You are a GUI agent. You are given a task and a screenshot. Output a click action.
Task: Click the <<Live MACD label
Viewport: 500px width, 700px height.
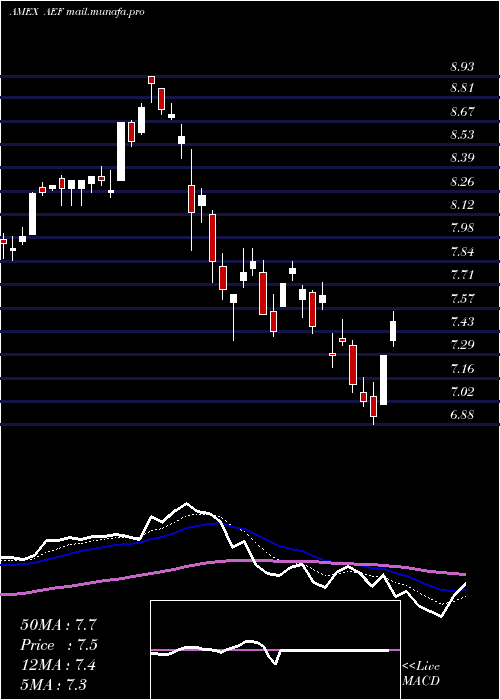point(421,673)
